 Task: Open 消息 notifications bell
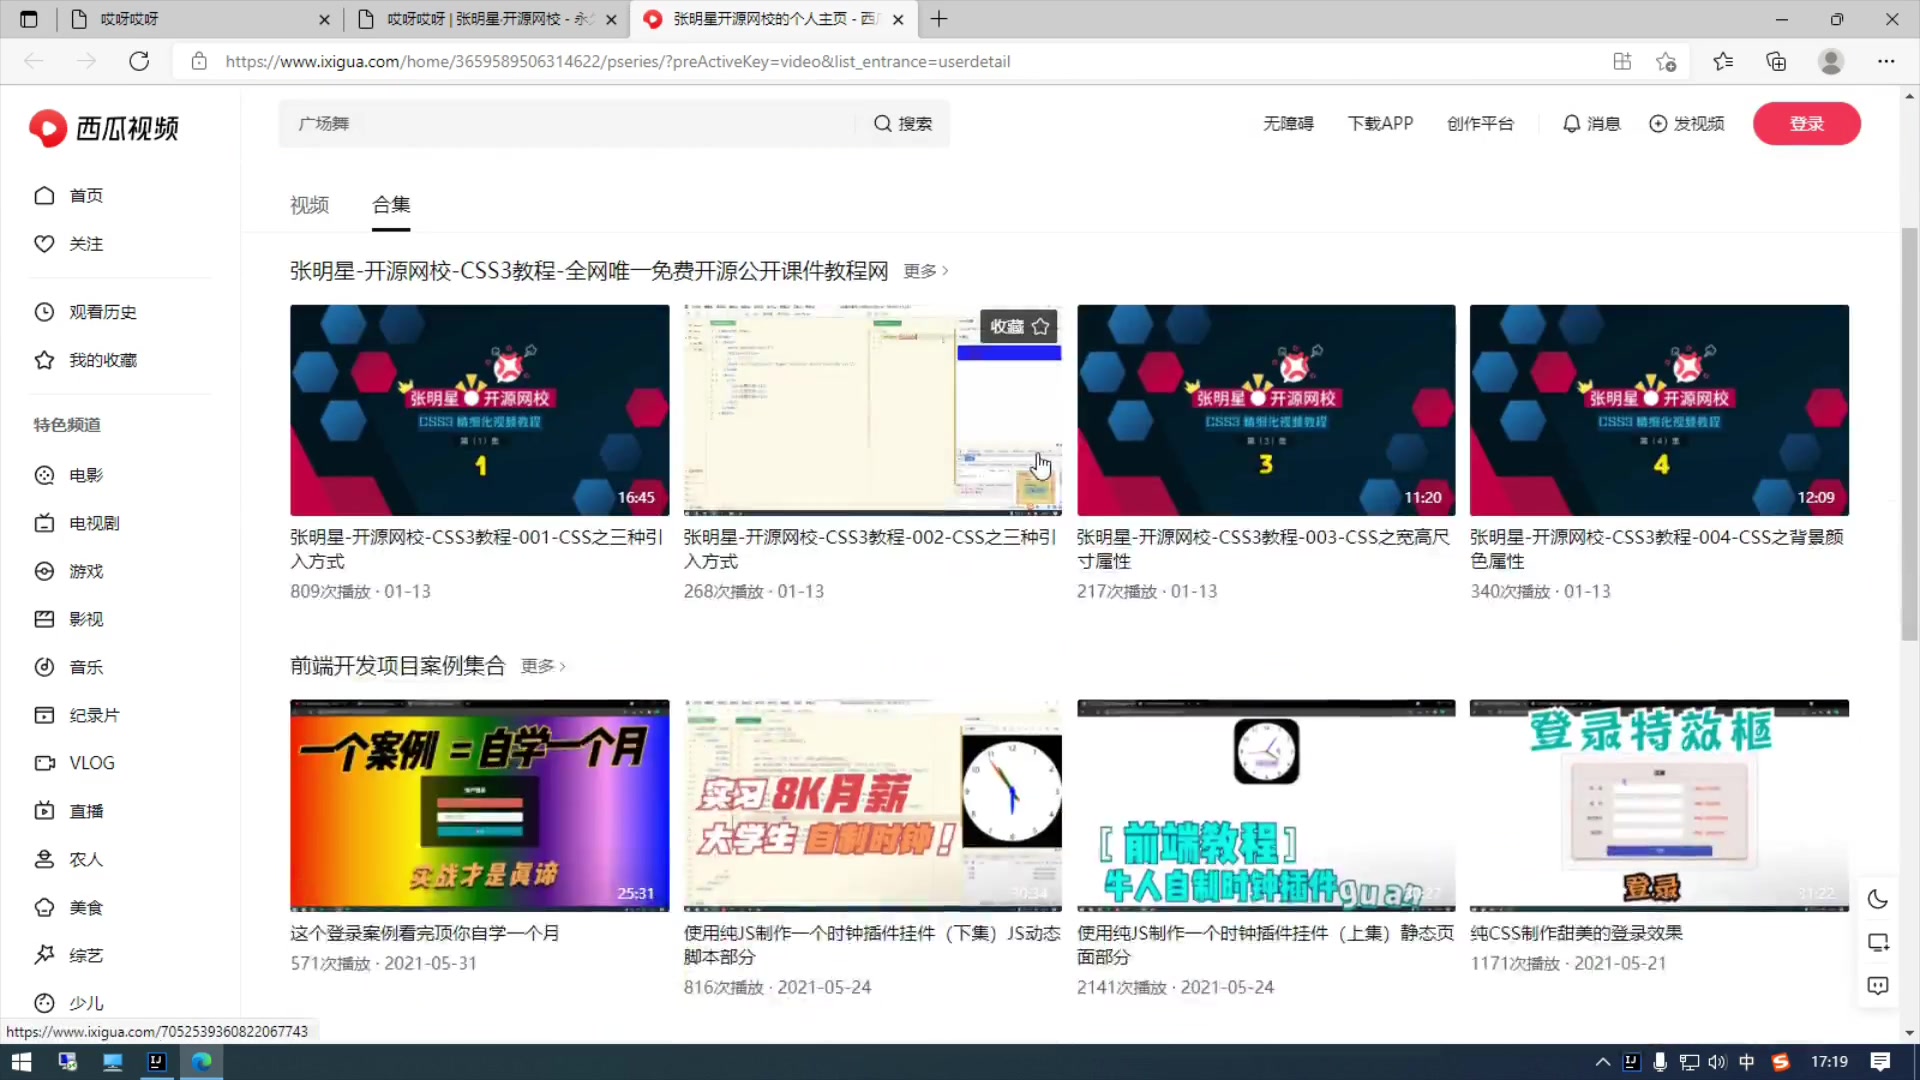pyautogui.click(x=1591, y=124)
